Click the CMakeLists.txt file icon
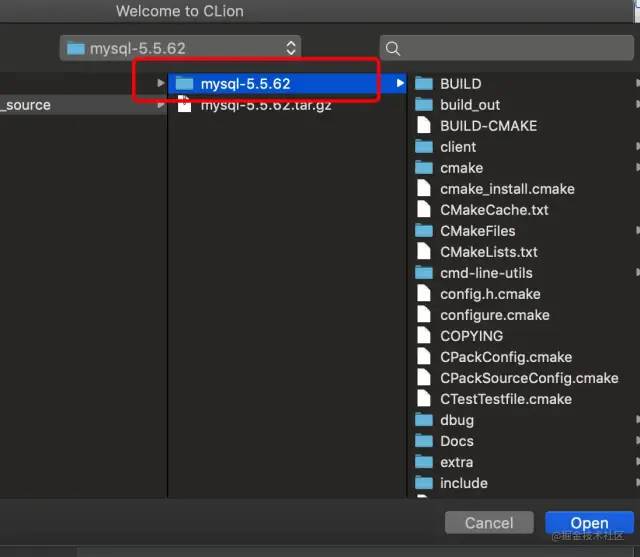Viewport: 640px width, 557px height. click(x=424, y=251)
